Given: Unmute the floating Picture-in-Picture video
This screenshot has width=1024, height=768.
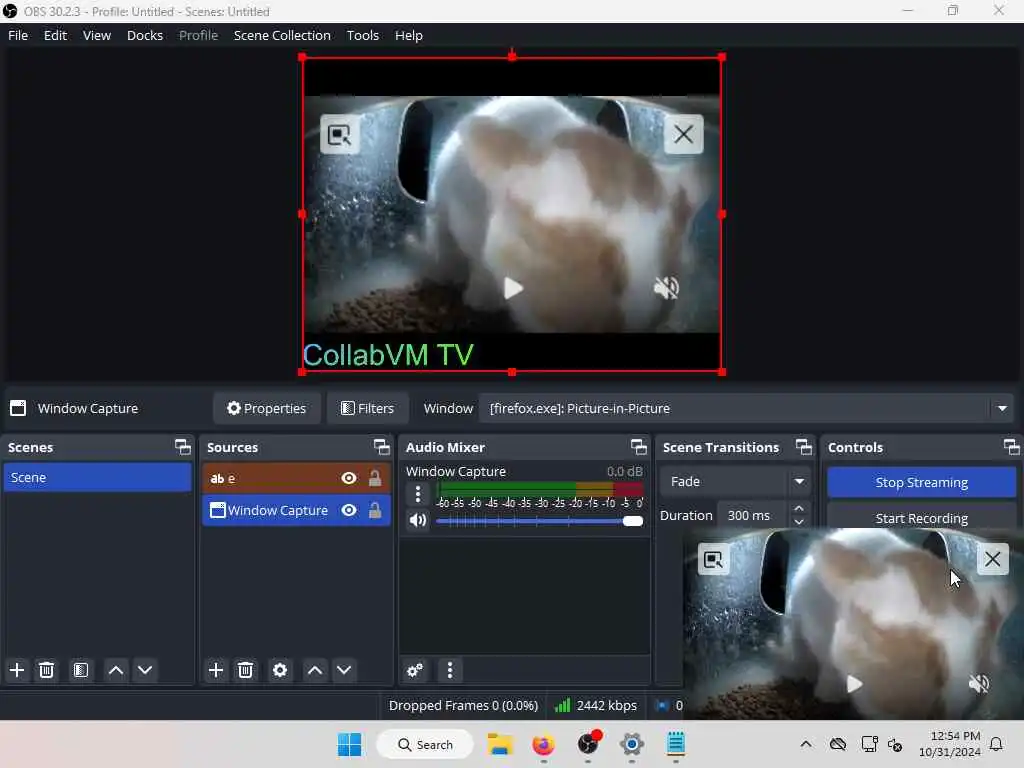Looking at the screenshot, I should click(978, 684).
